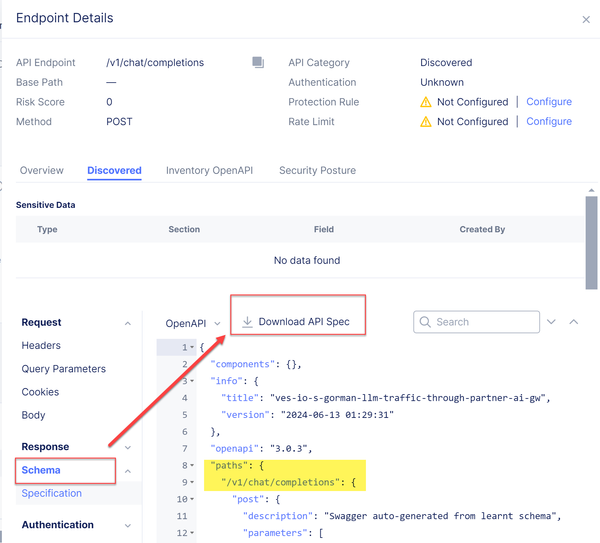Fold the paths block at line 8
The image size is (600, 543).
(x=191, y=465)
